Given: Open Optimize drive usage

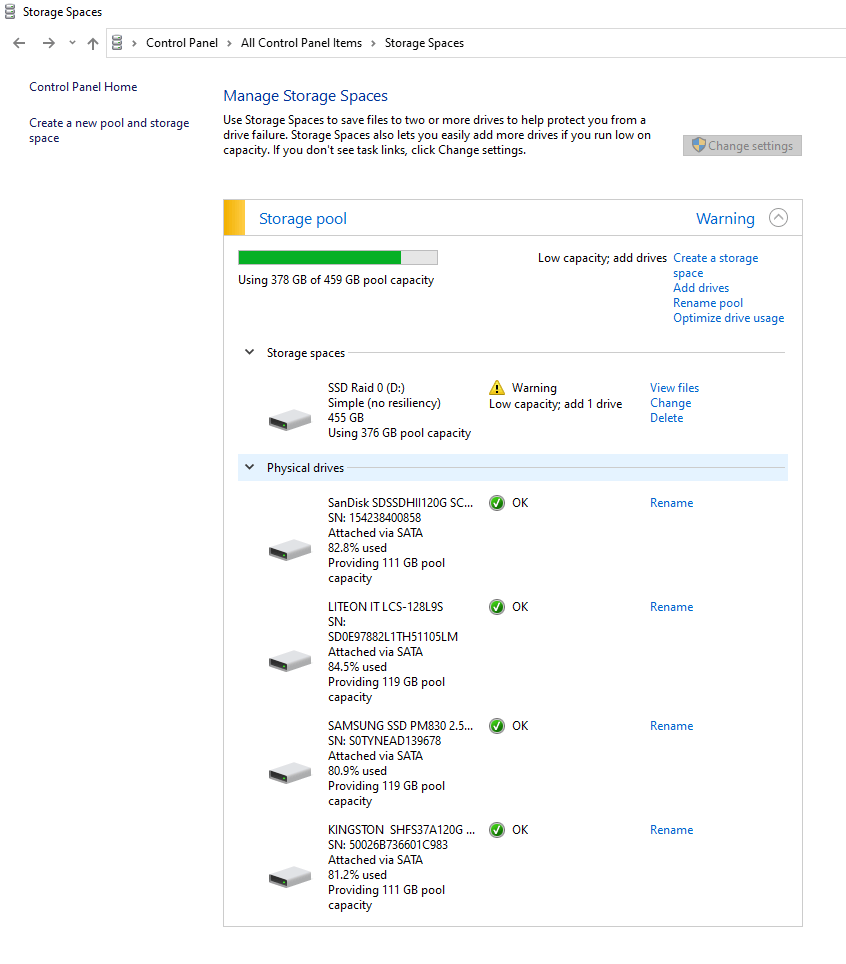Looking at the screenshot, I should point(728,317).
